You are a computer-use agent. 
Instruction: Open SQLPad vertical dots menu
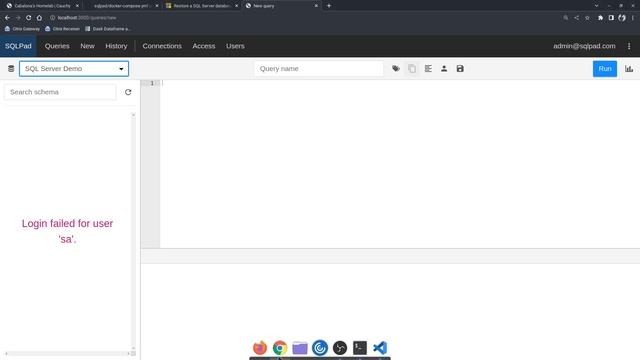(x=629, y=46)
